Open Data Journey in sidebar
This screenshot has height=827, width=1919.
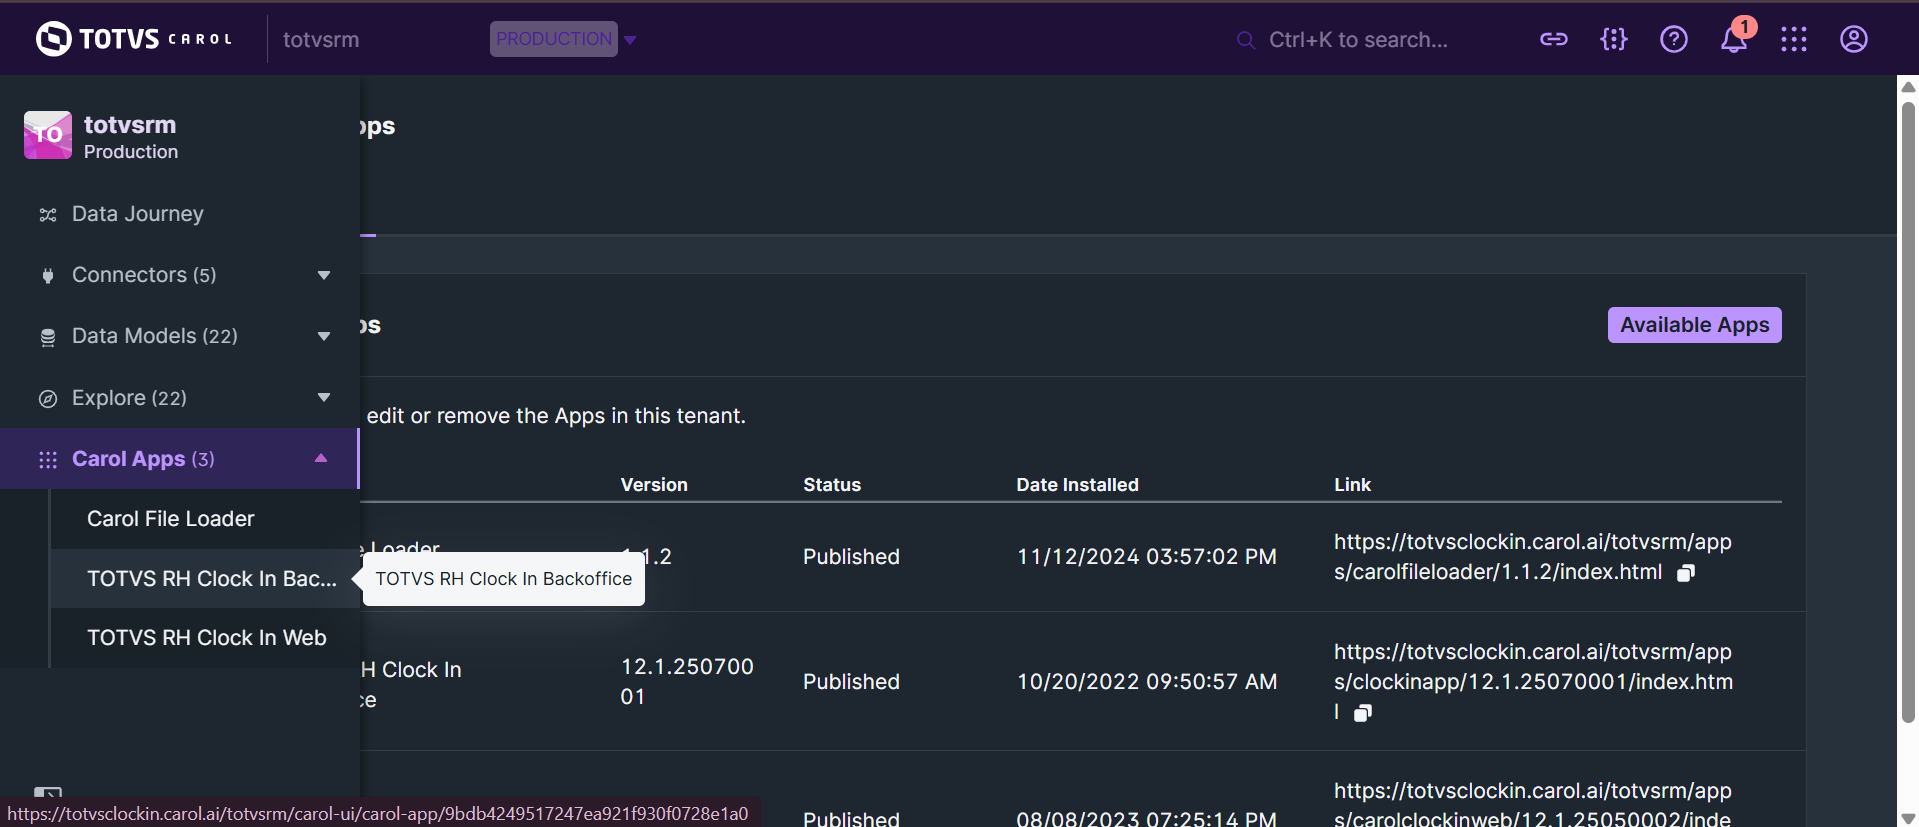[x=137, y=214]
